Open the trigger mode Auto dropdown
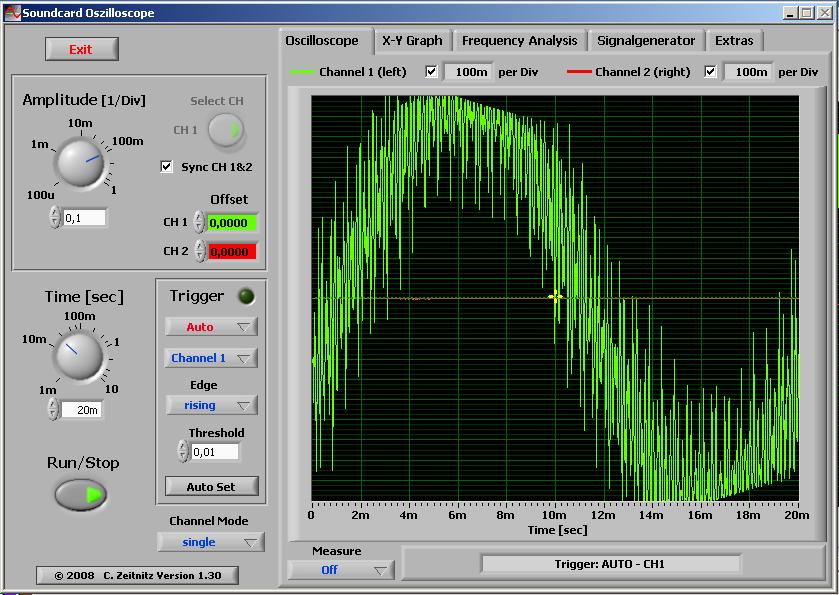 click(x=211, y=327)
